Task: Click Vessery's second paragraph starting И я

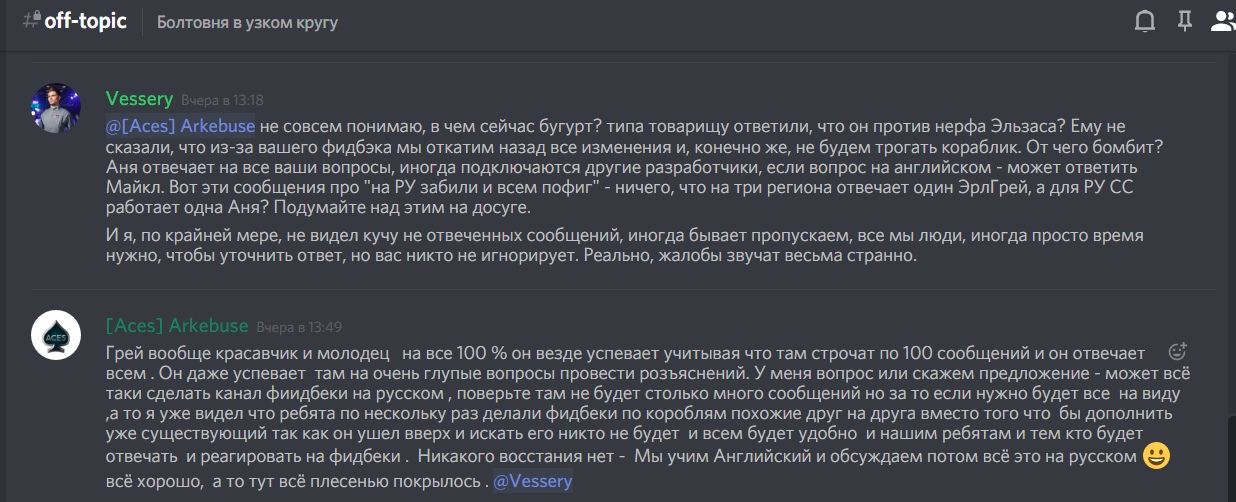Action: 624,245
